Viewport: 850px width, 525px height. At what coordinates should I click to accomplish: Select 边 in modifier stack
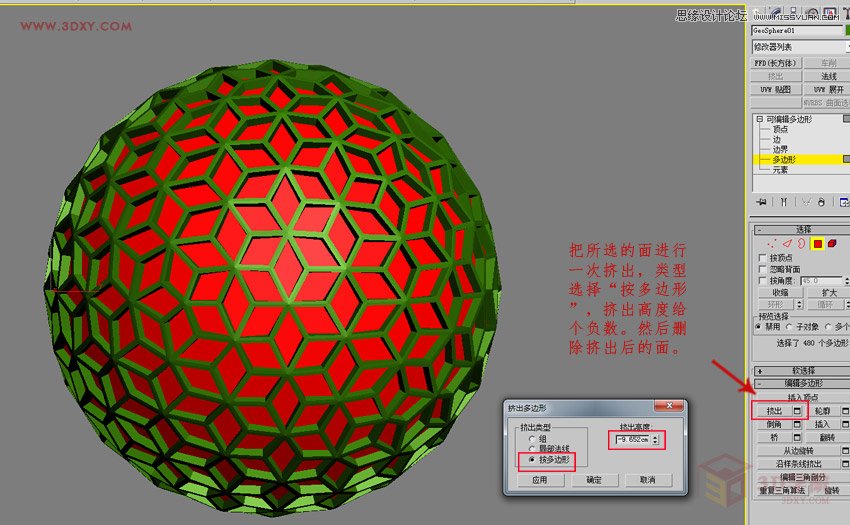[776, 139]
